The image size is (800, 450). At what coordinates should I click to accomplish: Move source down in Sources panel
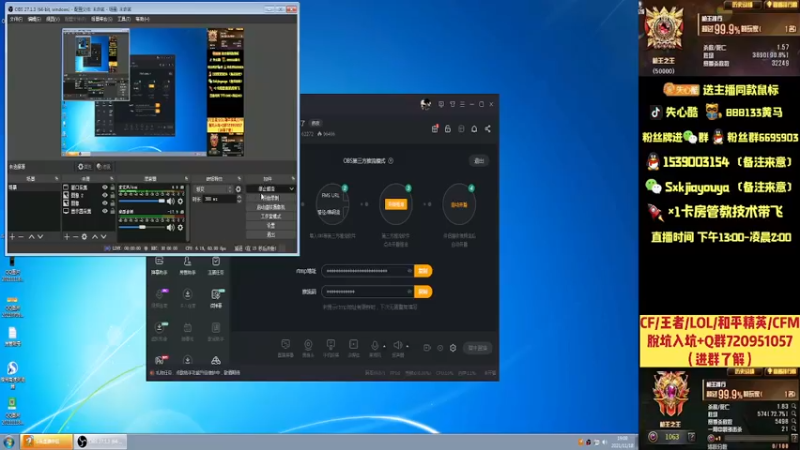(104, 237)
